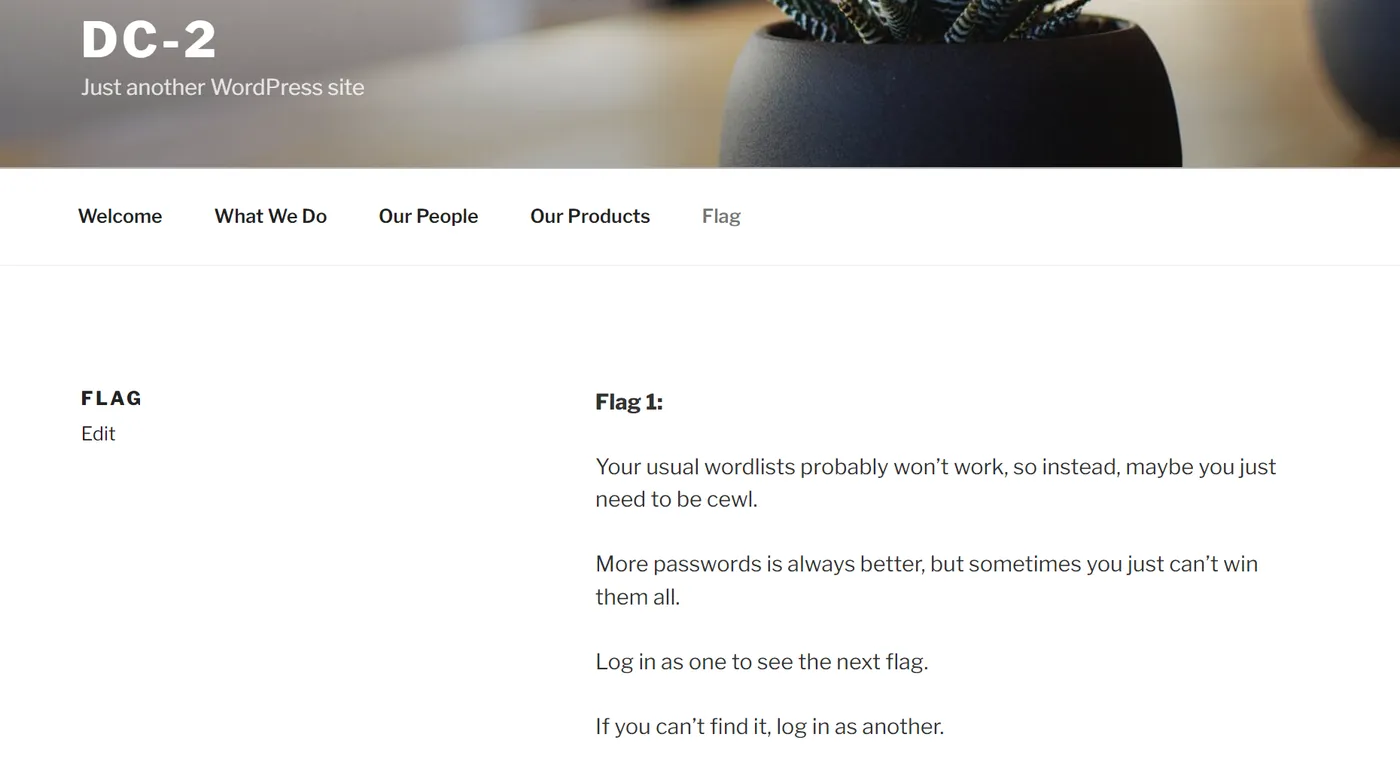Click the 'need to be cewl.' text line
Viewport: 1400px width, 783px height.
[x=677, y=499]
